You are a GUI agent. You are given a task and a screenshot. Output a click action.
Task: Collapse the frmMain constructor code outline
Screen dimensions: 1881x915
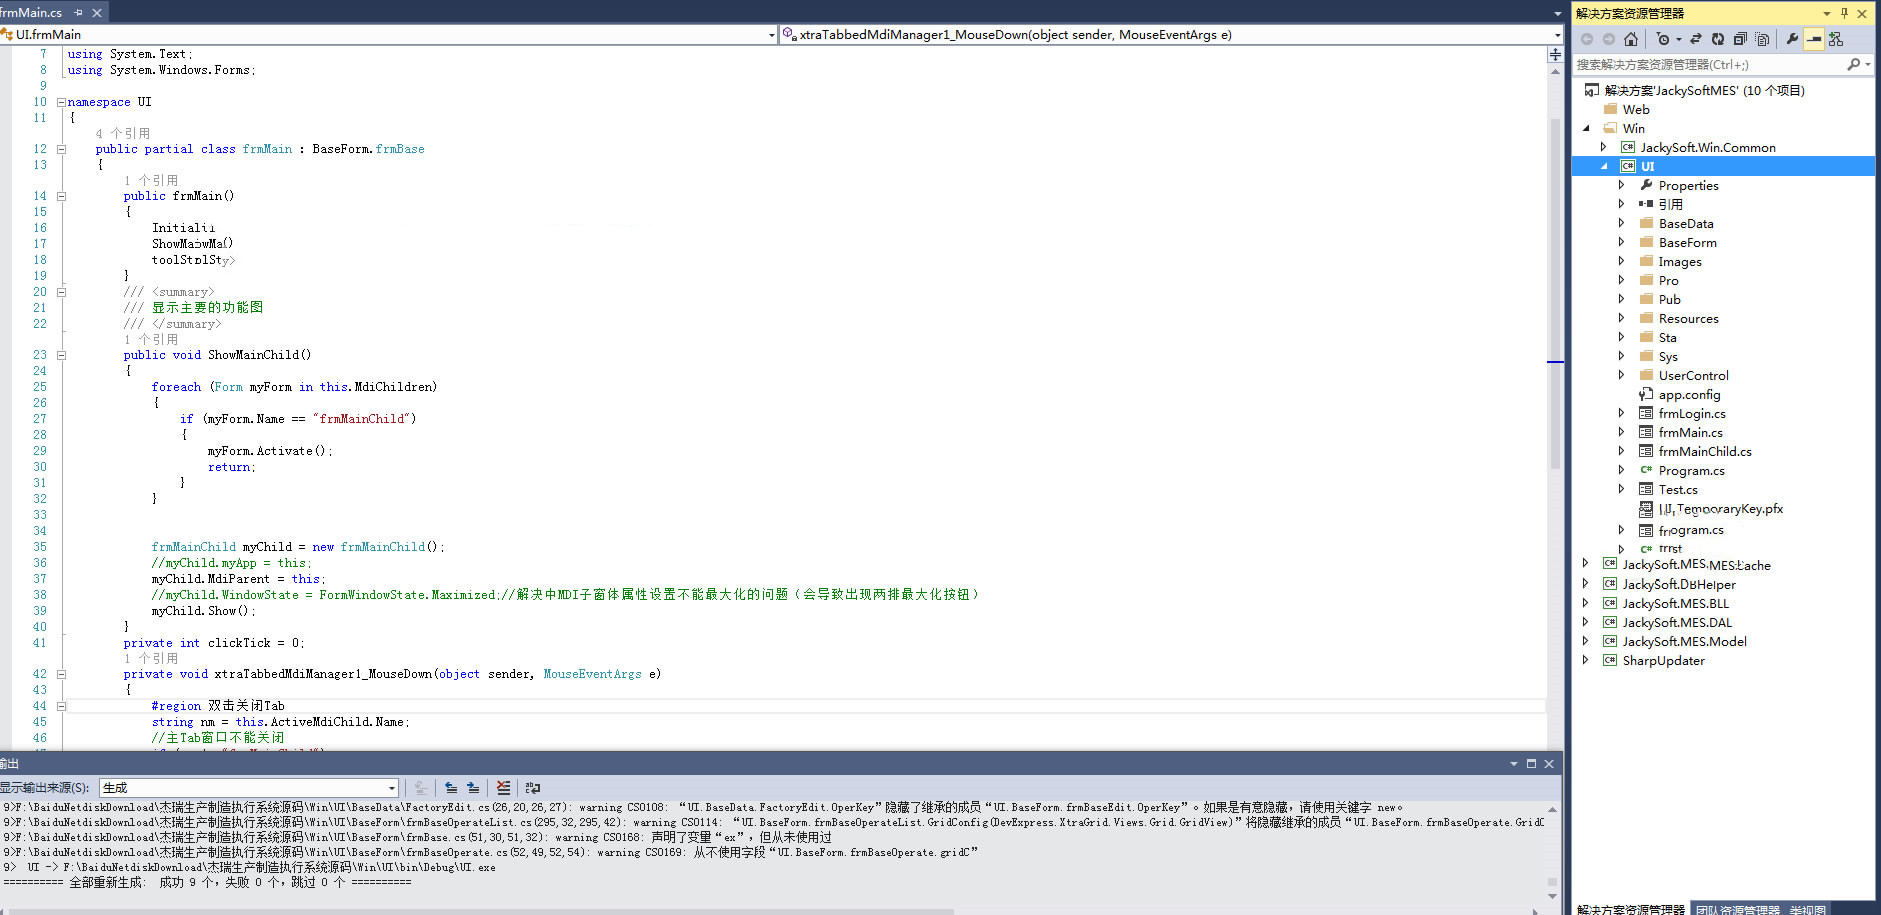(x=61, y=196)
